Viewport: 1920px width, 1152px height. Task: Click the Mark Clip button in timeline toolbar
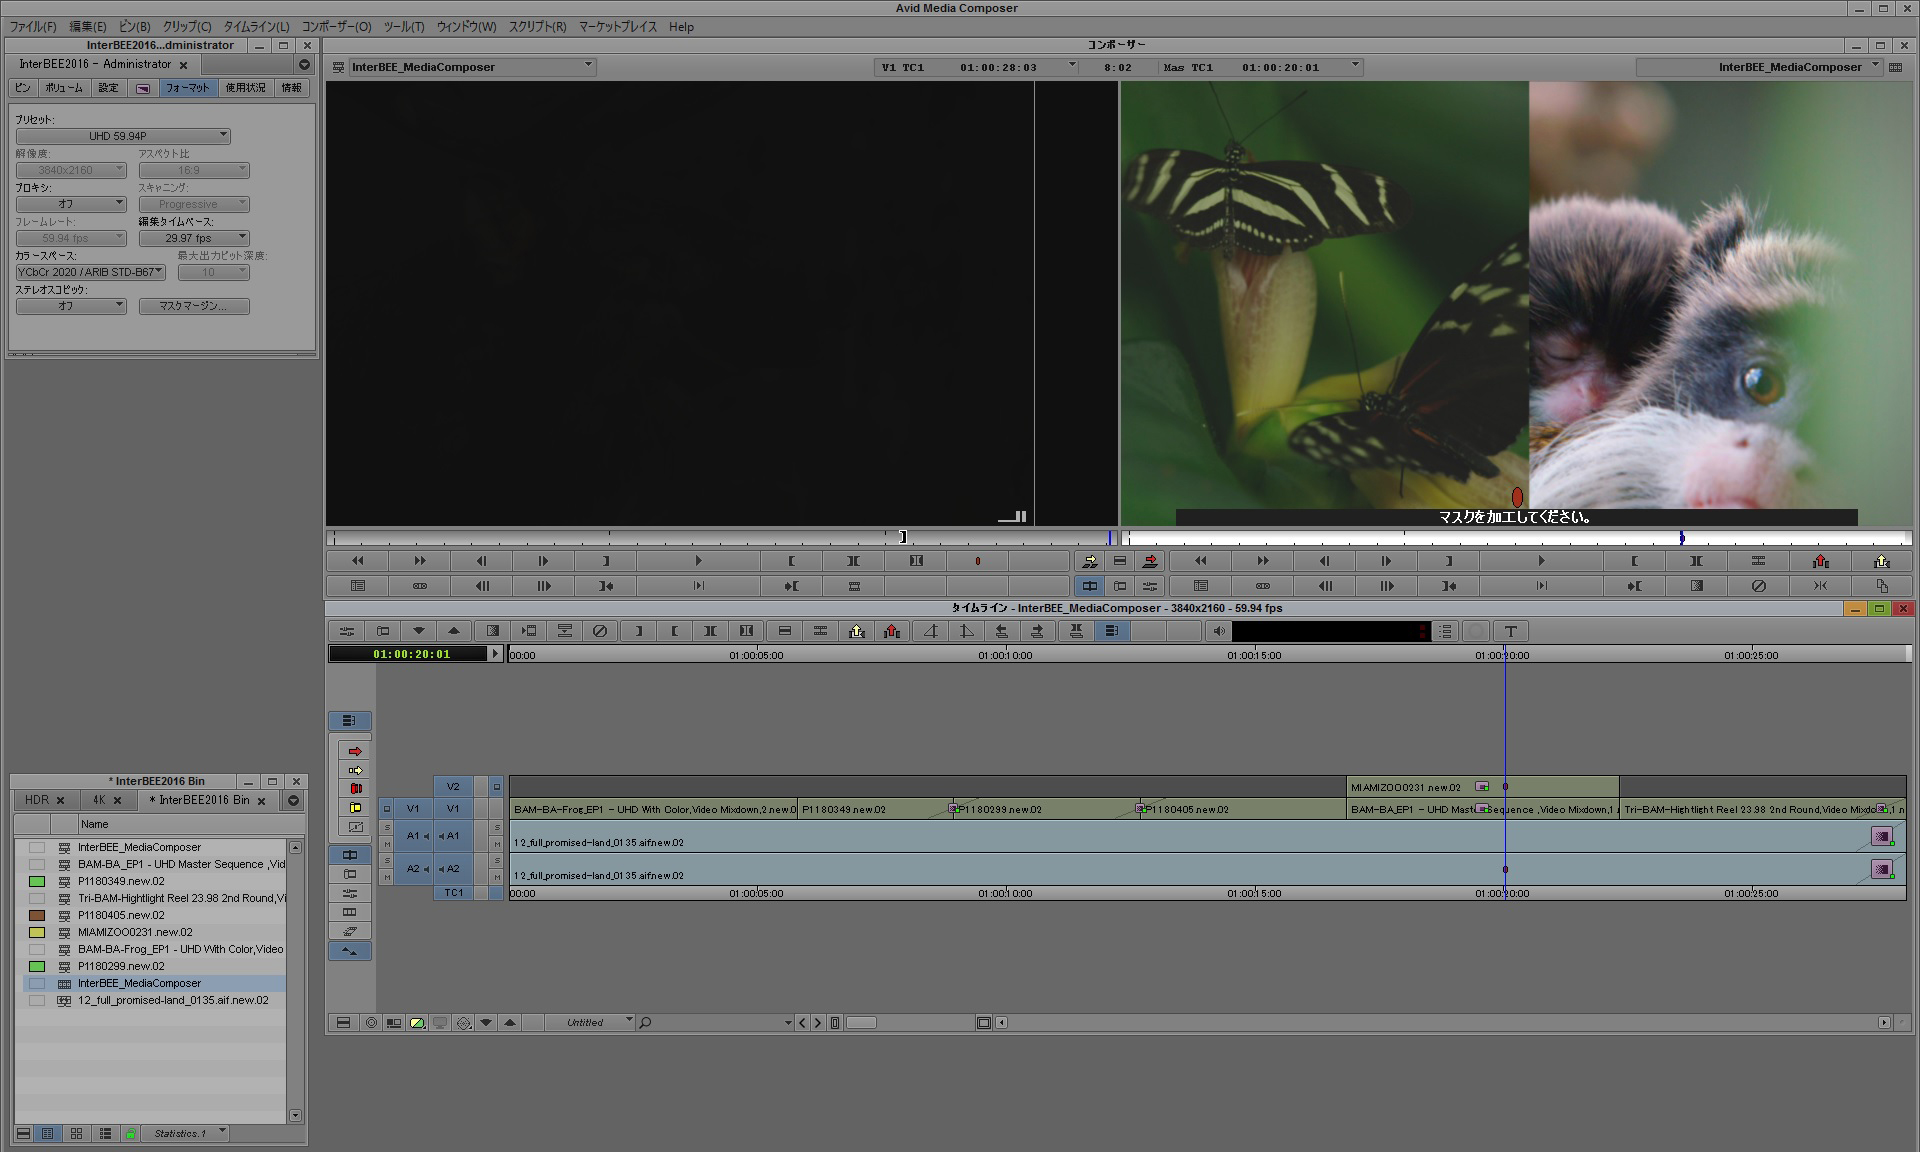coord(710,631)
